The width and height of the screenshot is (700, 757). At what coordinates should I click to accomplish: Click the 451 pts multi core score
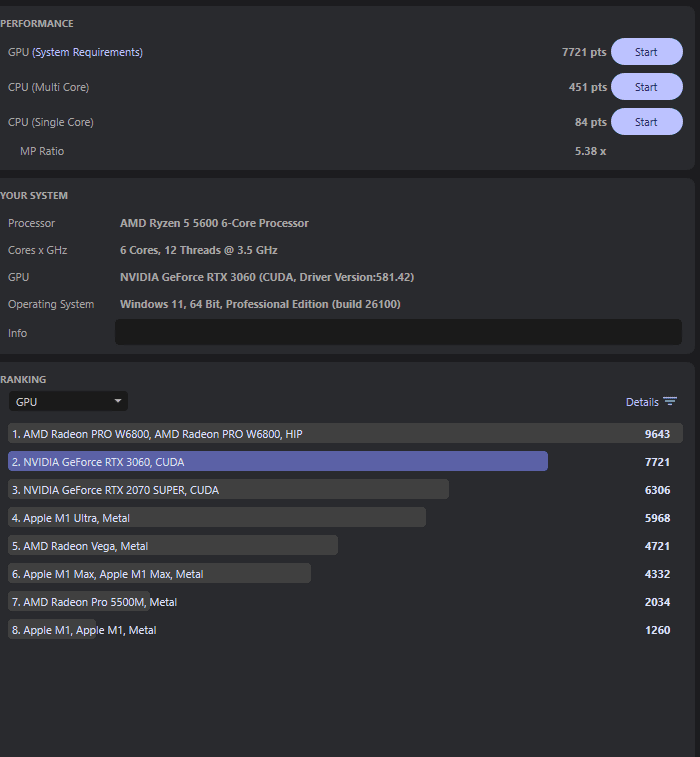(x=588, y=87)
